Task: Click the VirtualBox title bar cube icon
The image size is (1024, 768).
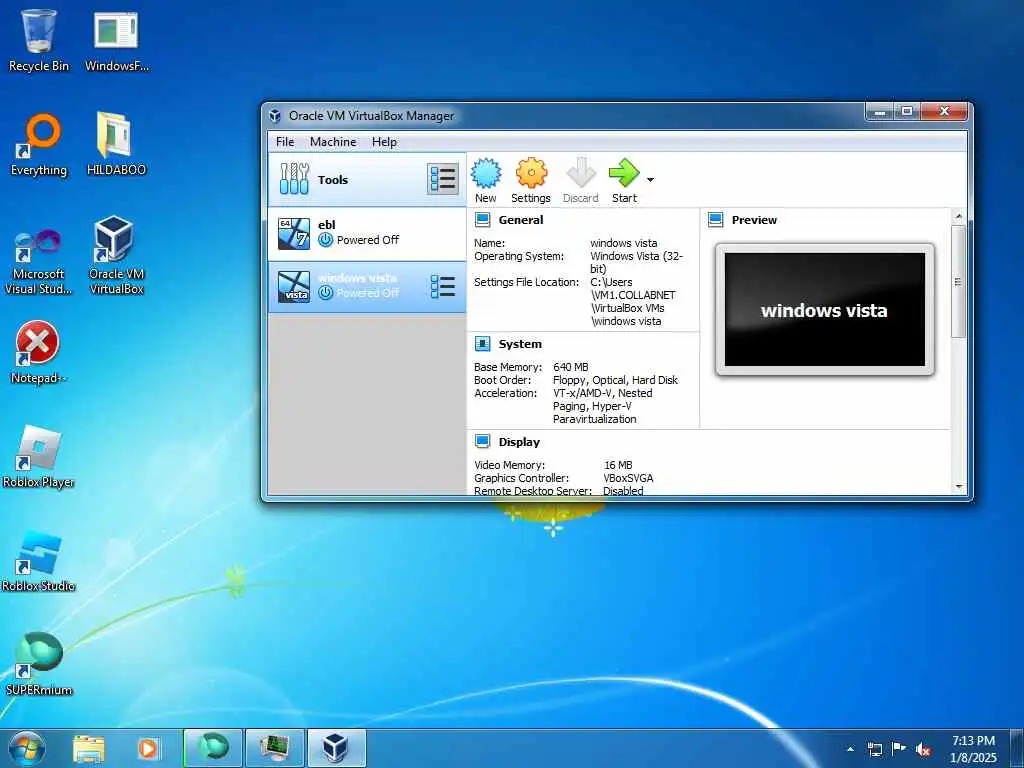Action: tap(276, 116)
